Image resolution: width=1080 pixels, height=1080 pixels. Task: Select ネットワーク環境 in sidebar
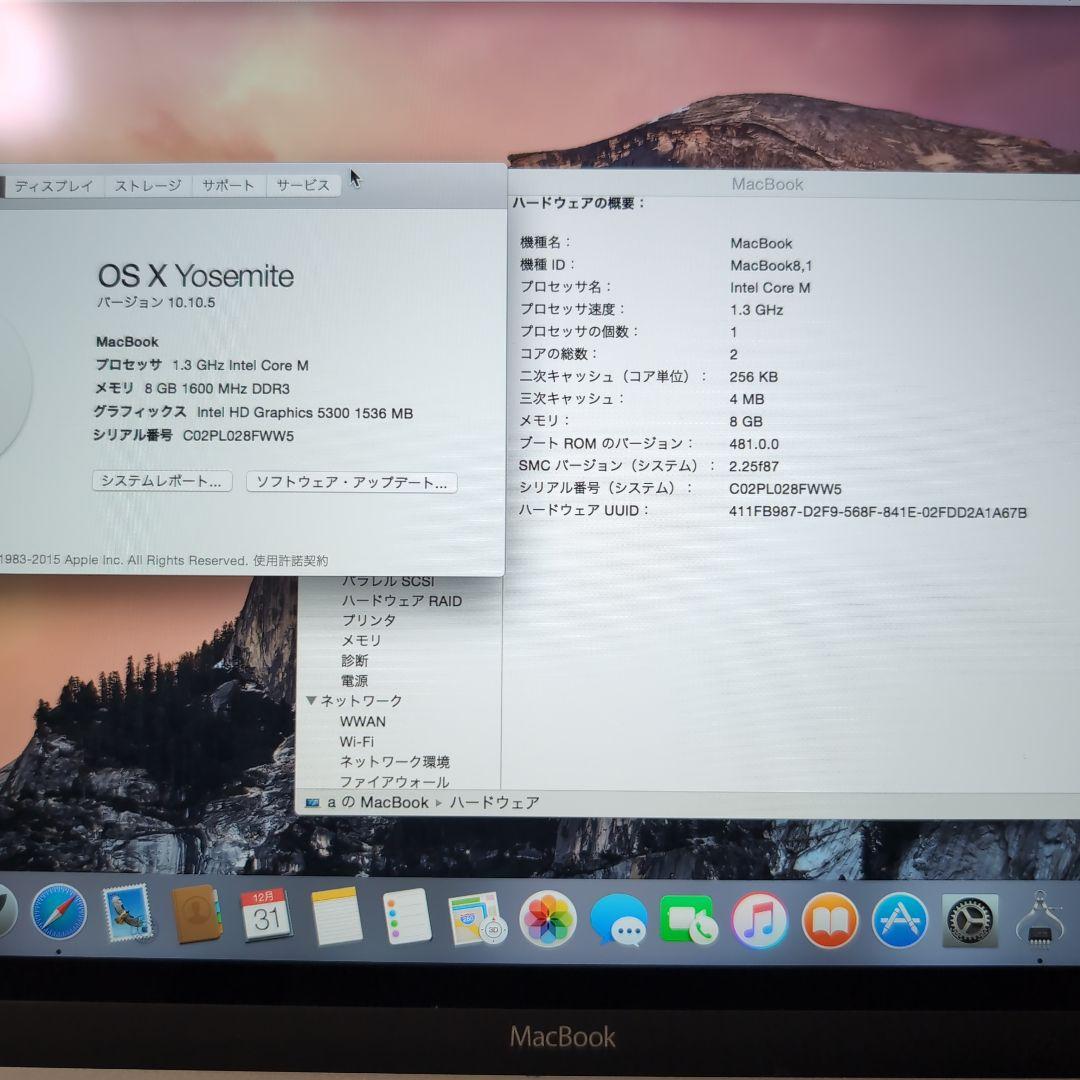[395, 762]
